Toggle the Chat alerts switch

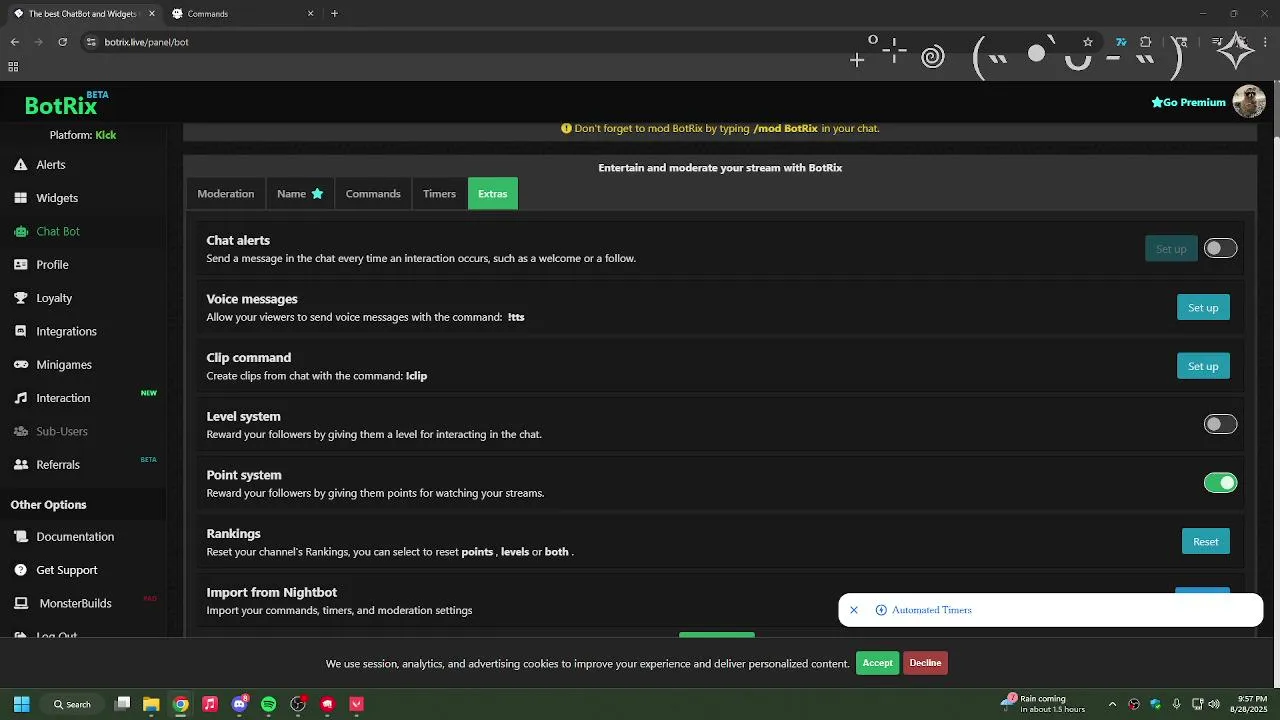(x=1220, y=249)
